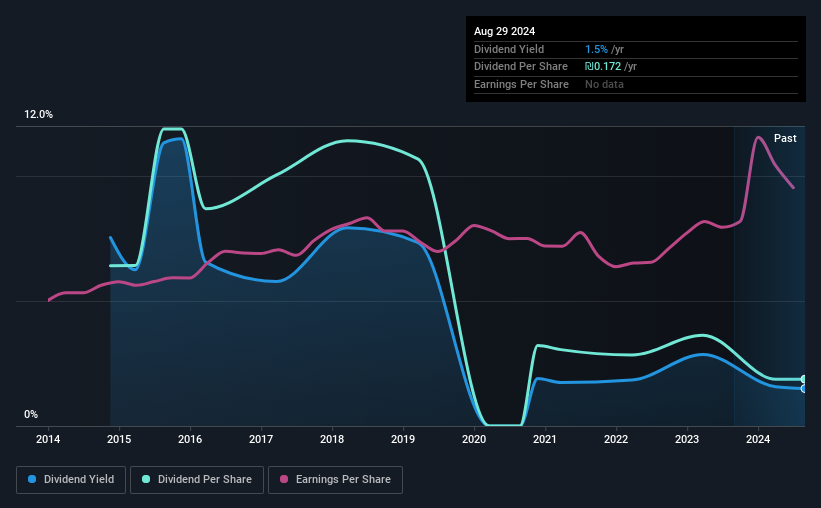The width and height of the screenshot is (821, 508).
Task: Toggle the Dividend Per Share legend button
Action: (197, 480)
